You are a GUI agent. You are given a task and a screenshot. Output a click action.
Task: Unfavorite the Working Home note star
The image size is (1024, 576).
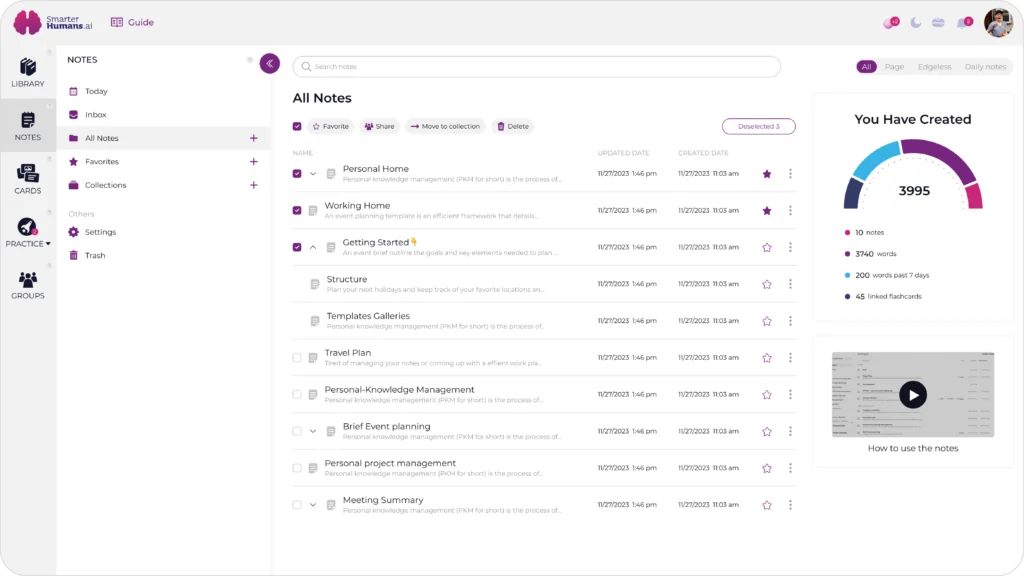coord(767,210)
